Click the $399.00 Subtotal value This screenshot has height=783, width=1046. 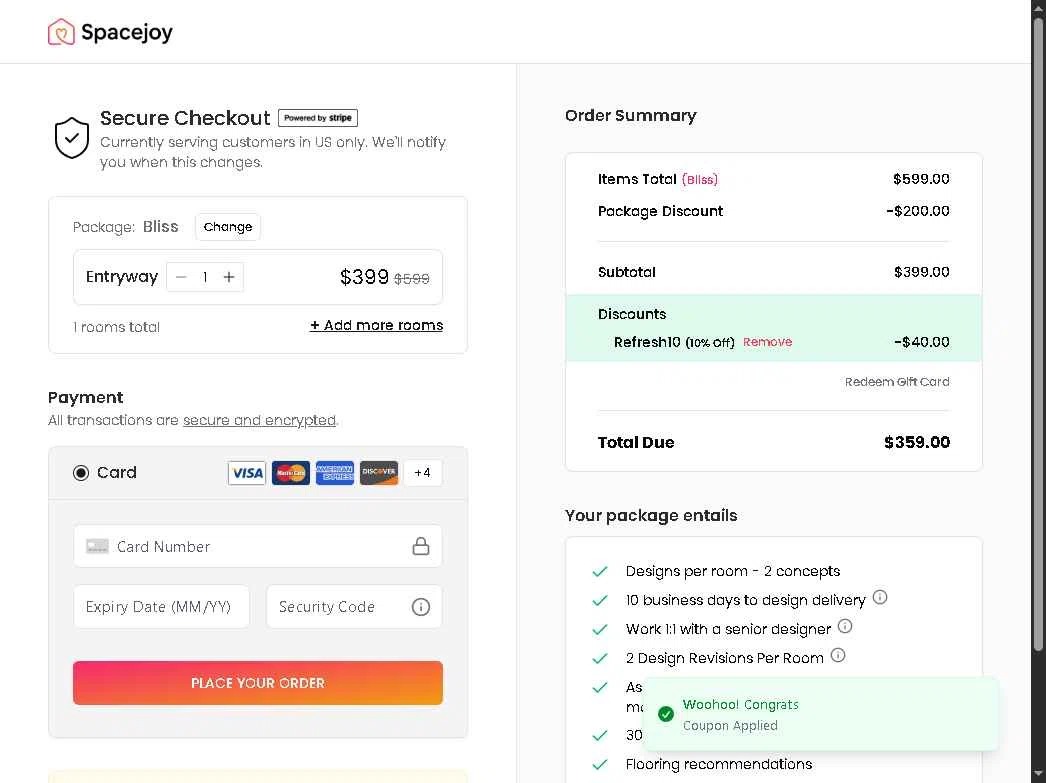click(x=921, y=272)
